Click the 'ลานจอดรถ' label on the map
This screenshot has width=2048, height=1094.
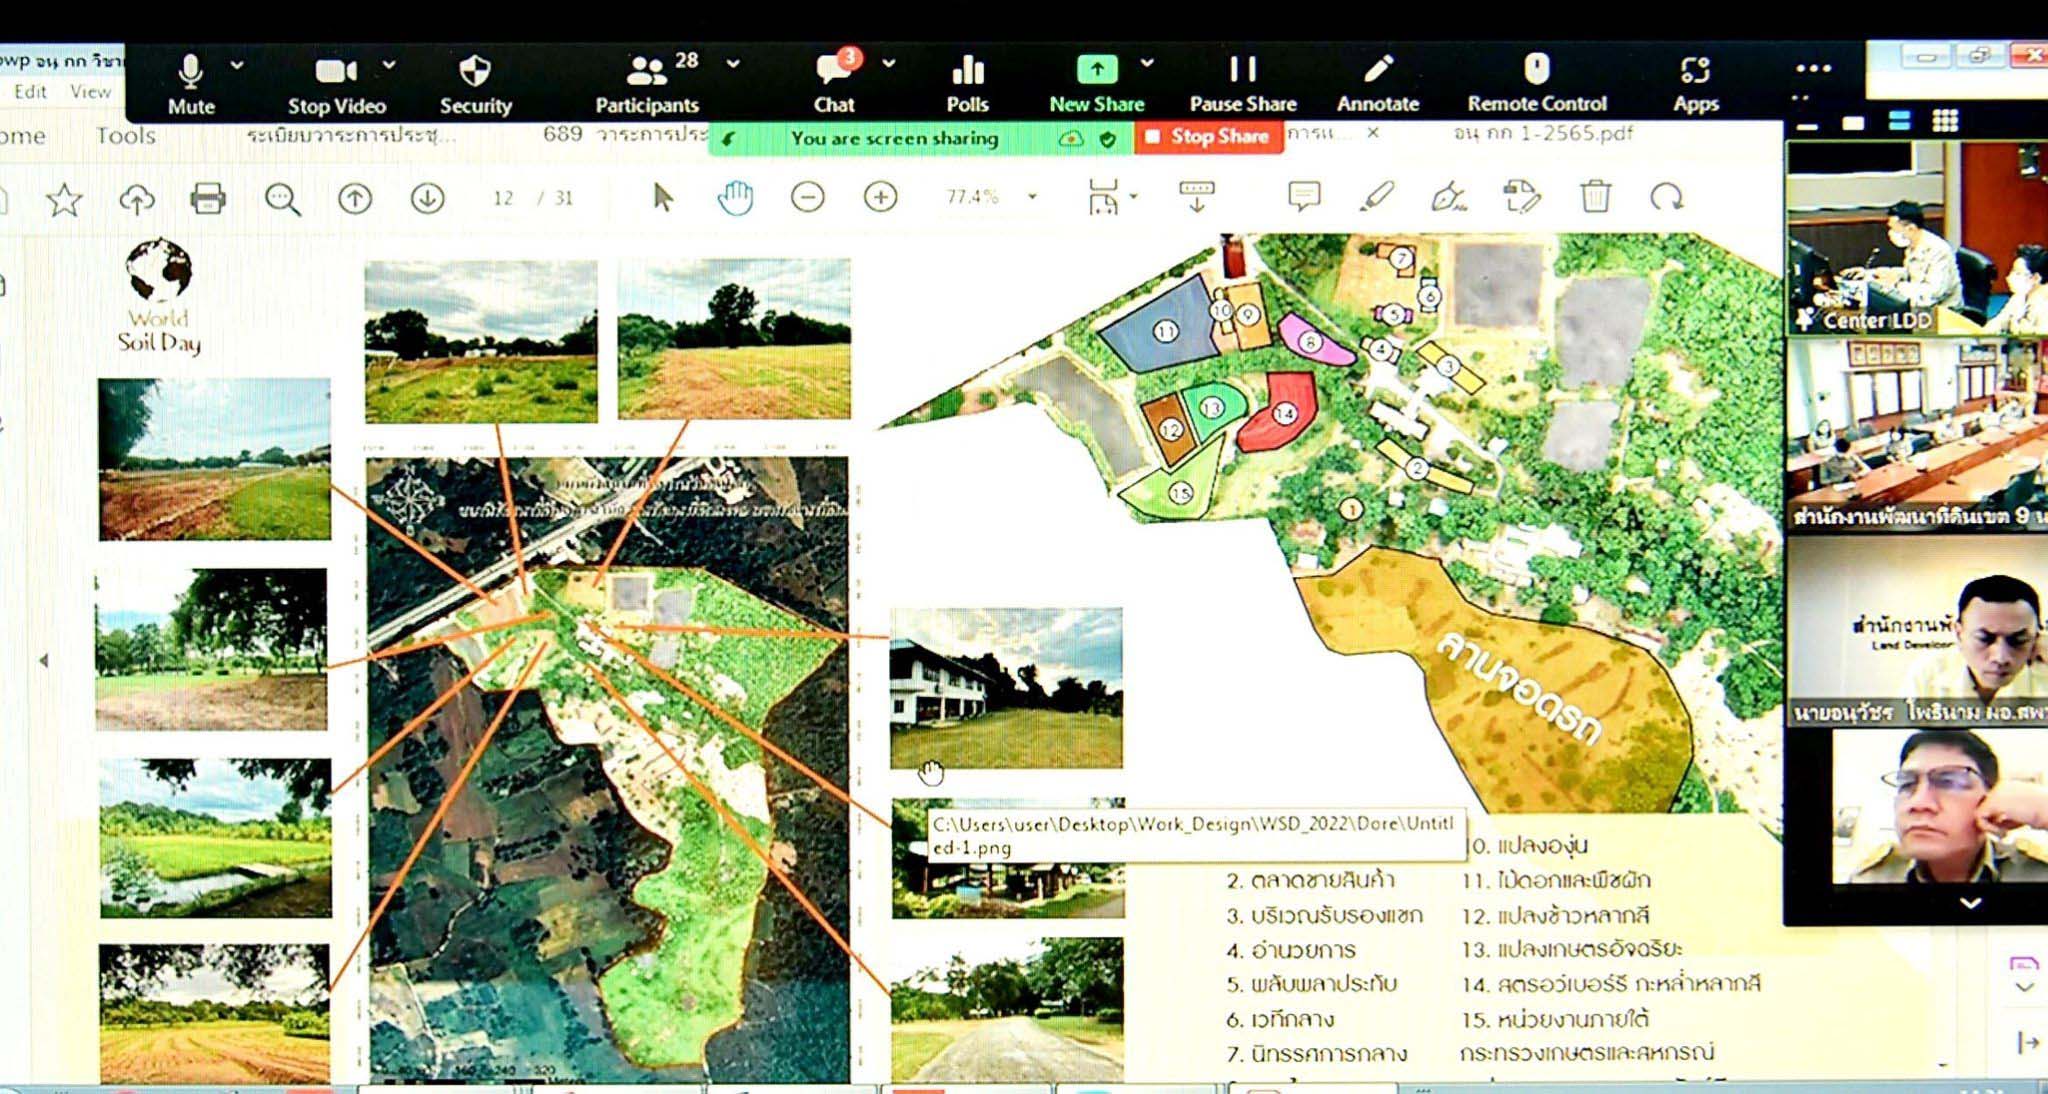pos(1519,687)
